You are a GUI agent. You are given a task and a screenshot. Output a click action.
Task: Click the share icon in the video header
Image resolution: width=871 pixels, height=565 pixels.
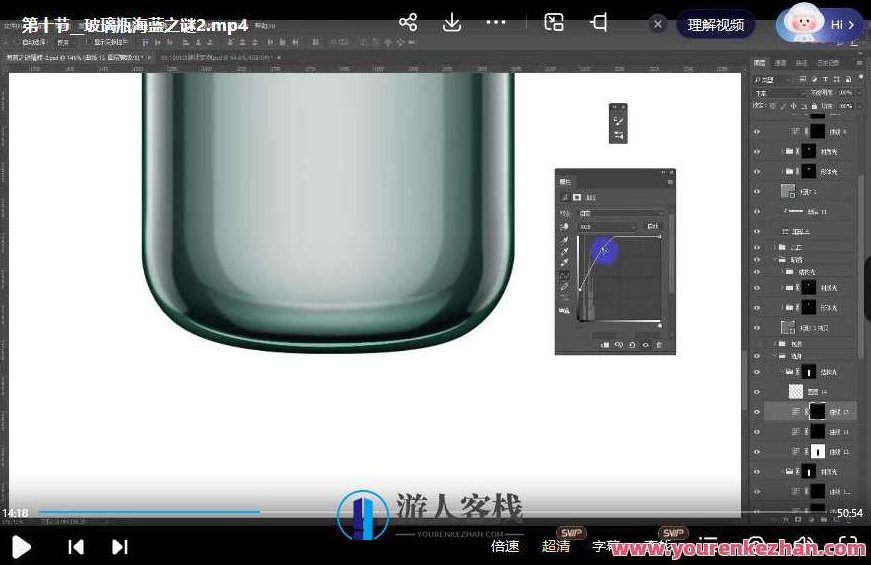point(408,23)
